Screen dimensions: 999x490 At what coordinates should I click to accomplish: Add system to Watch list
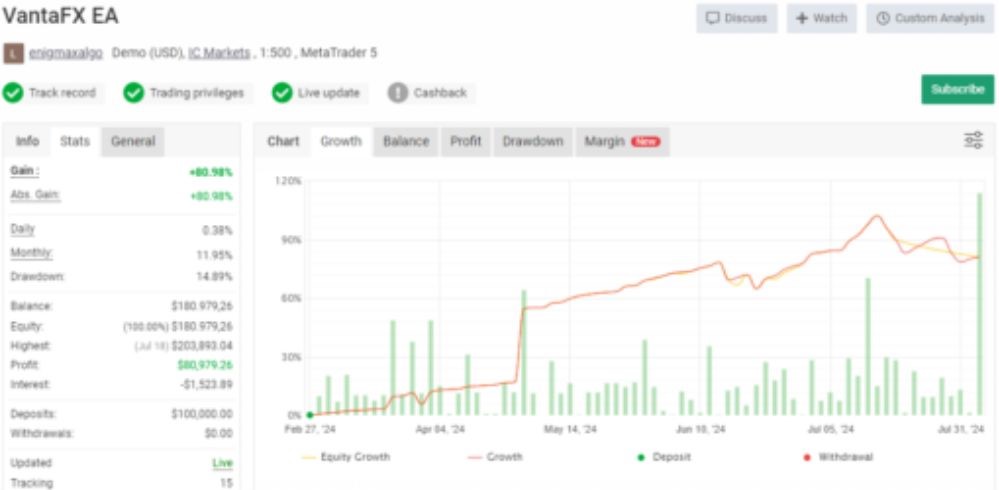[x=821, y=18]
